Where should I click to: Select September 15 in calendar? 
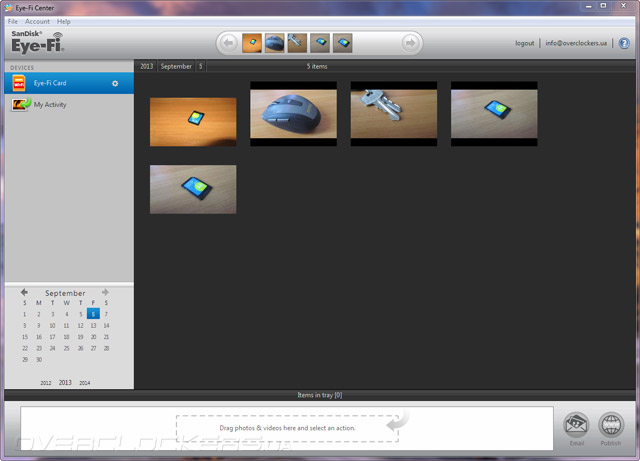[25, 337]
